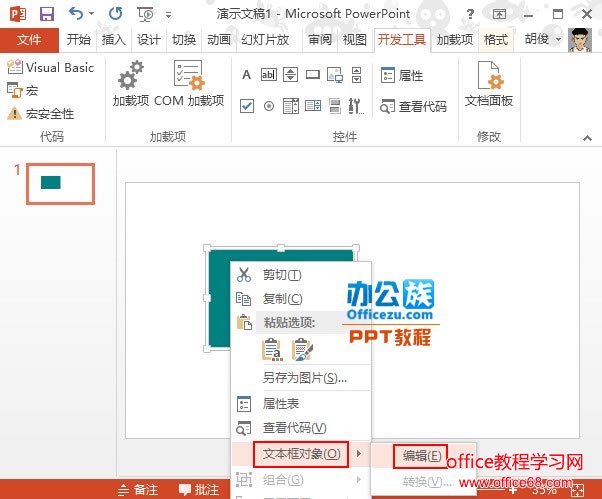Switch to the 视图 tab

(354, 40)
